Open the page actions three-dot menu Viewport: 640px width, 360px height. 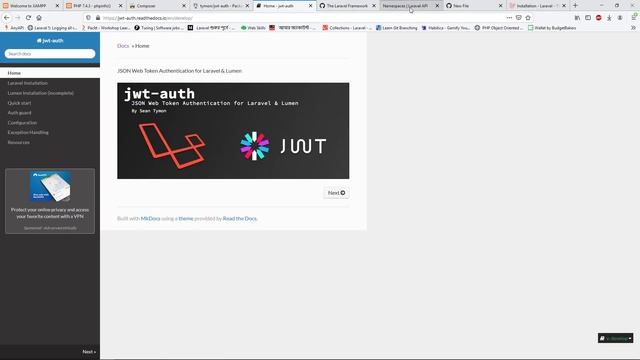509,18
